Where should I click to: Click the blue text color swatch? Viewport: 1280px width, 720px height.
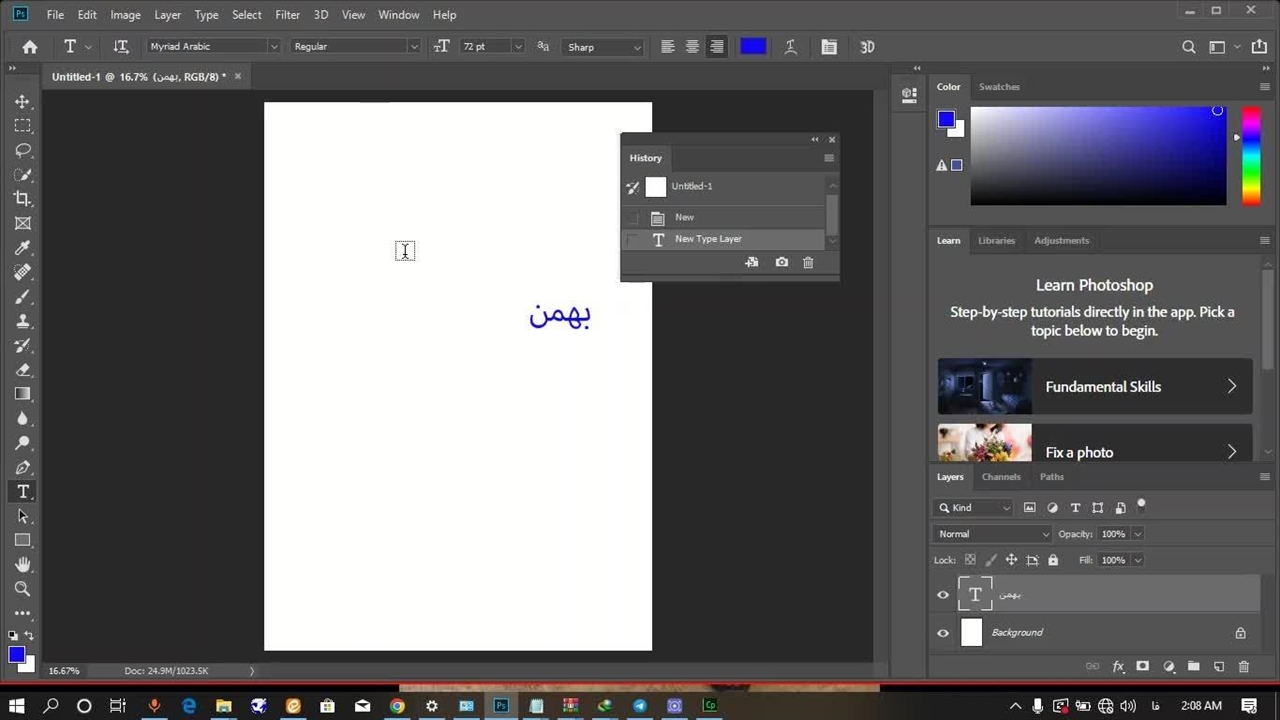click(753, 47)
